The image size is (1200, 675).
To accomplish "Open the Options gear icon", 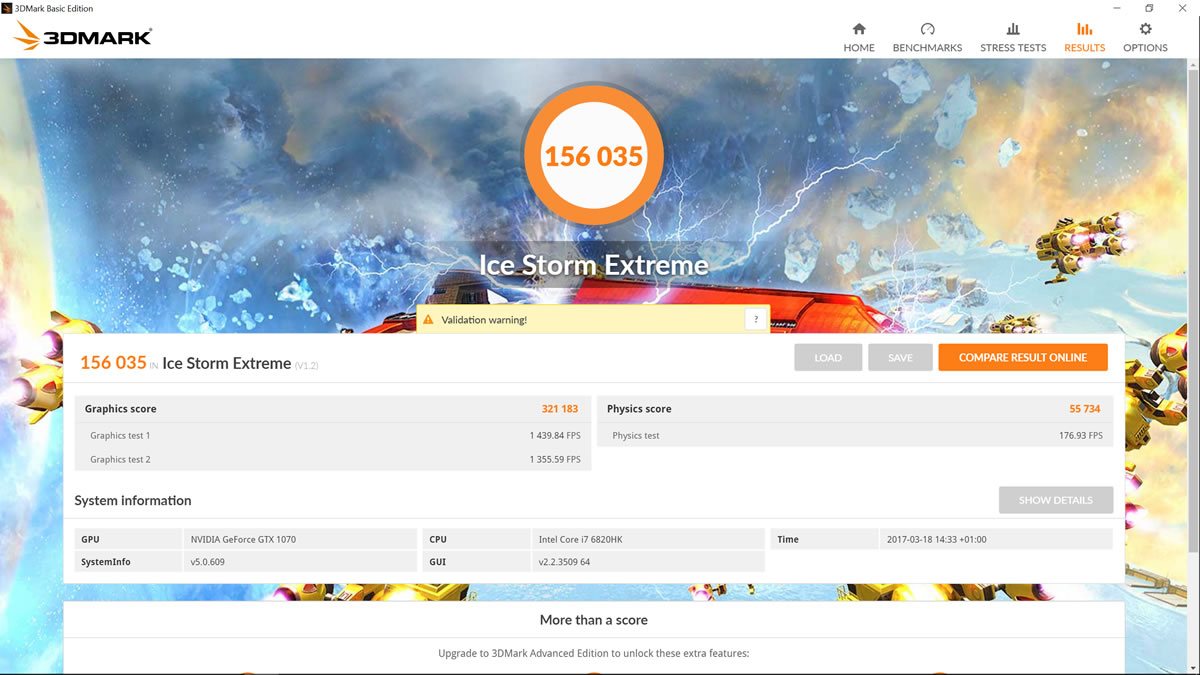I will point(1145,29).
